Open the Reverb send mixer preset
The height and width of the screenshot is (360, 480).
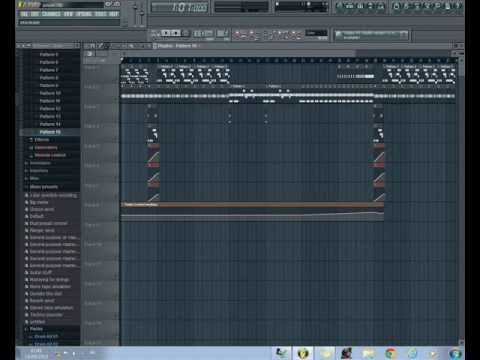tap(42, 301)
